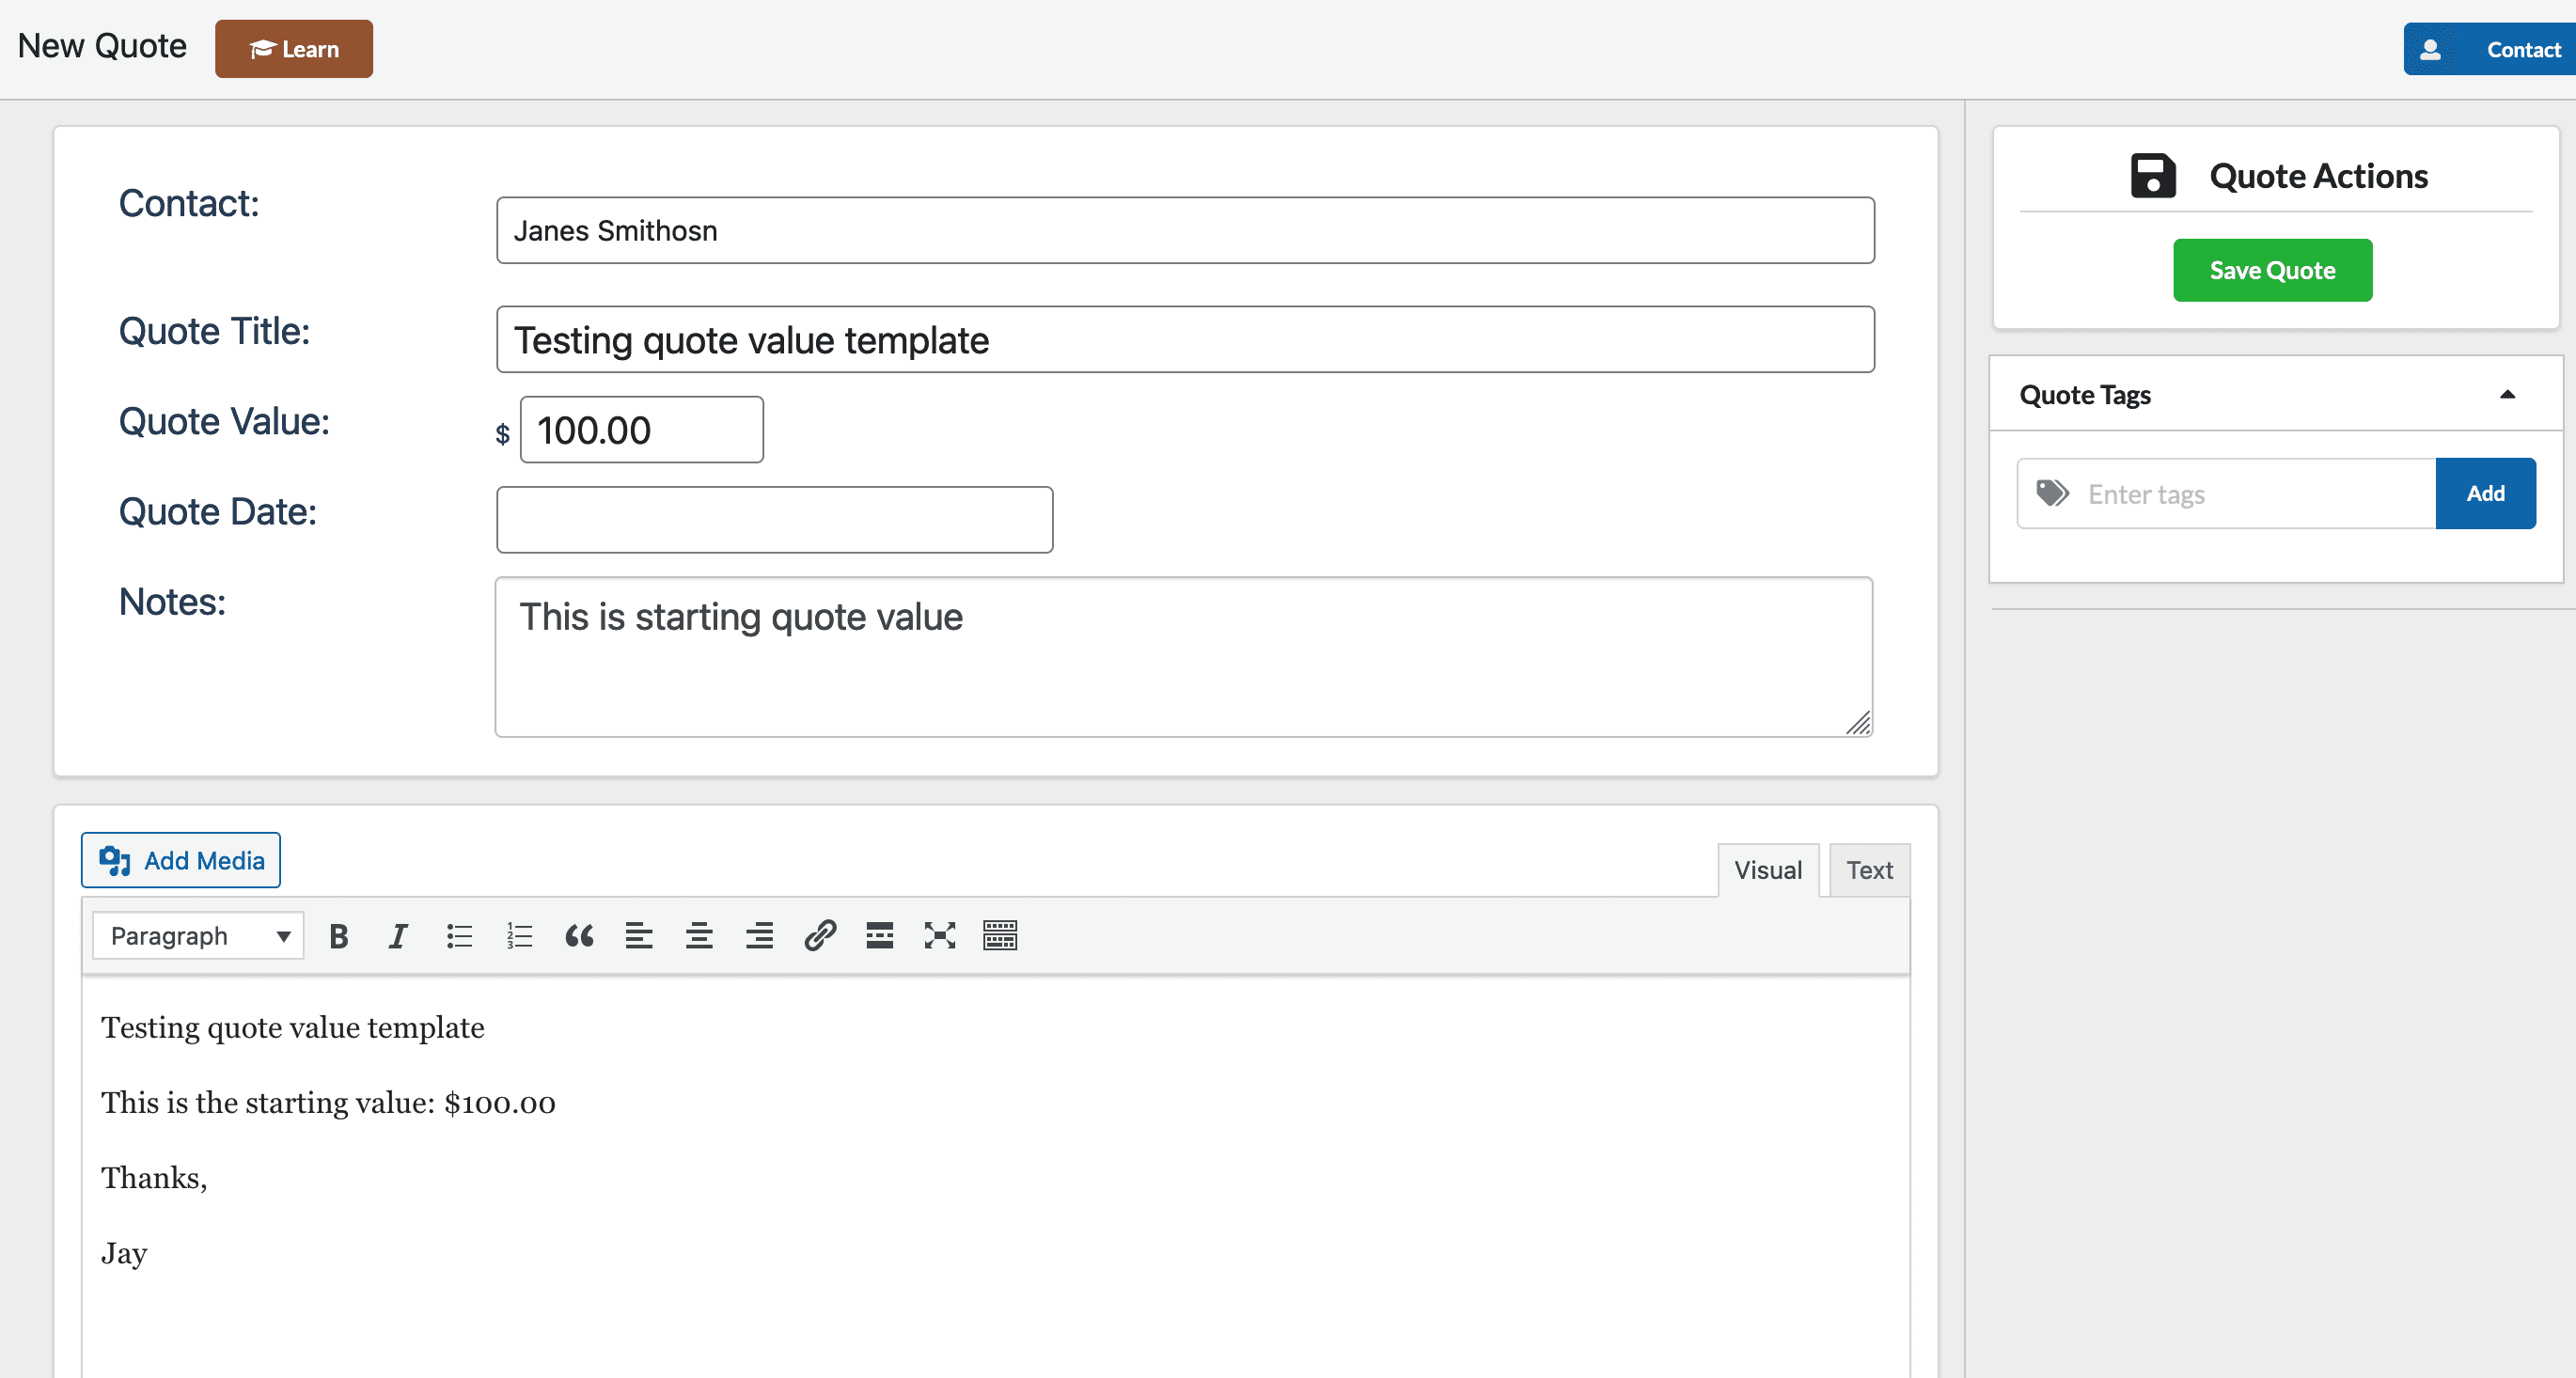The image size is (2576, 1378).
Task: Align text left in editor
Action: (x=639, y=936)
